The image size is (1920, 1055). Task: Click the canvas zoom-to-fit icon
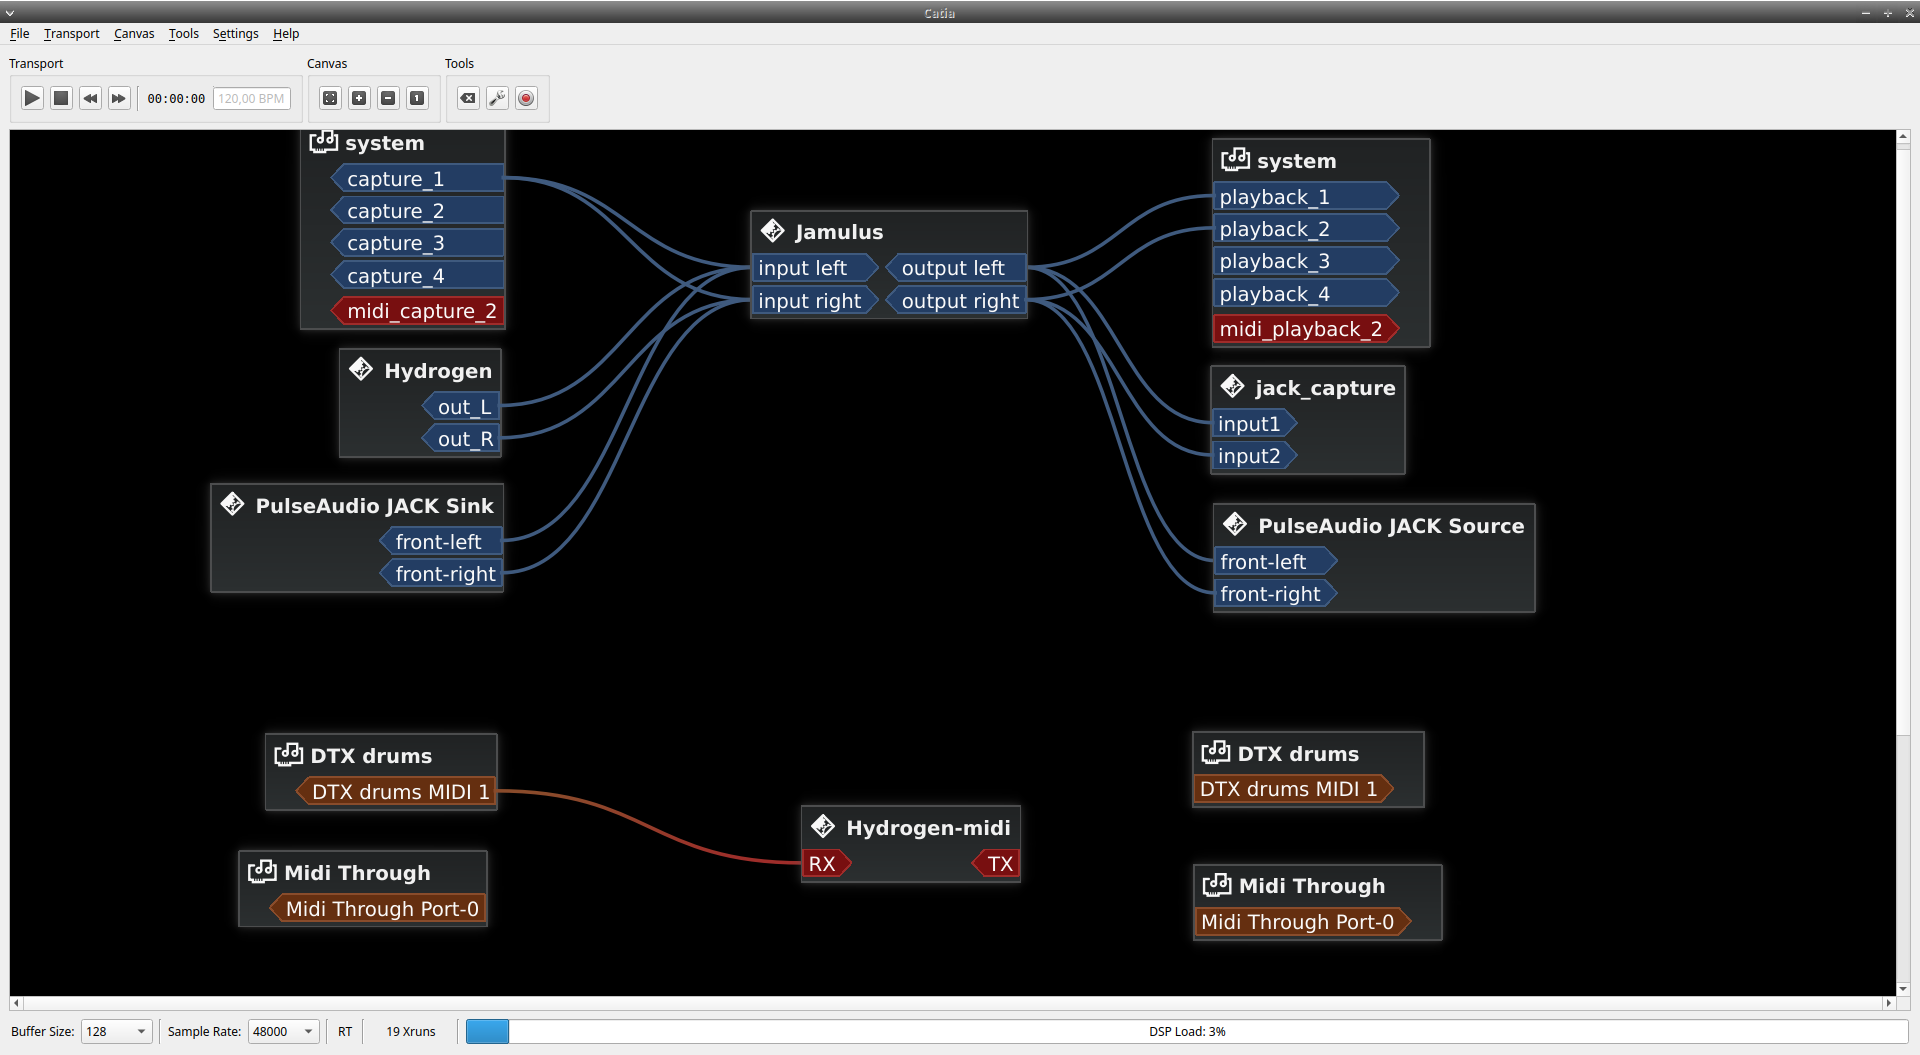click(x=330, y=98)
